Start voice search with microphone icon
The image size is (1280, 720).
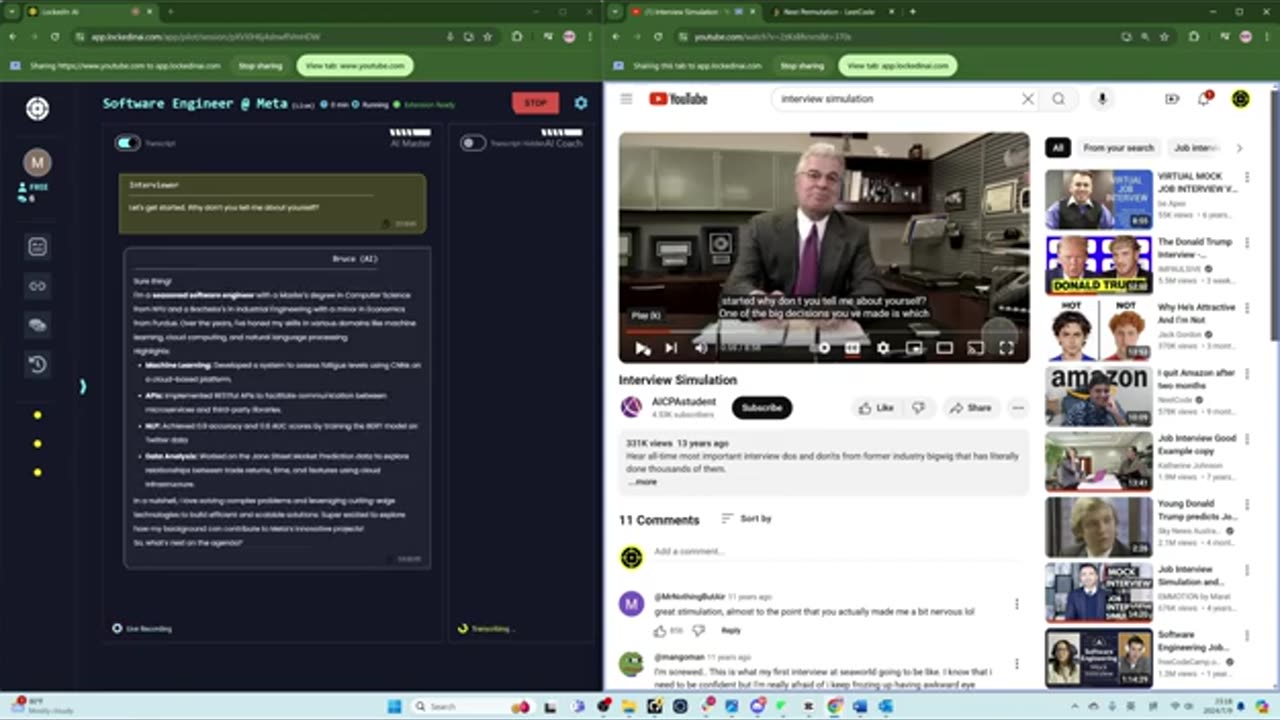pyautogui.click(x=1102, y=99)
